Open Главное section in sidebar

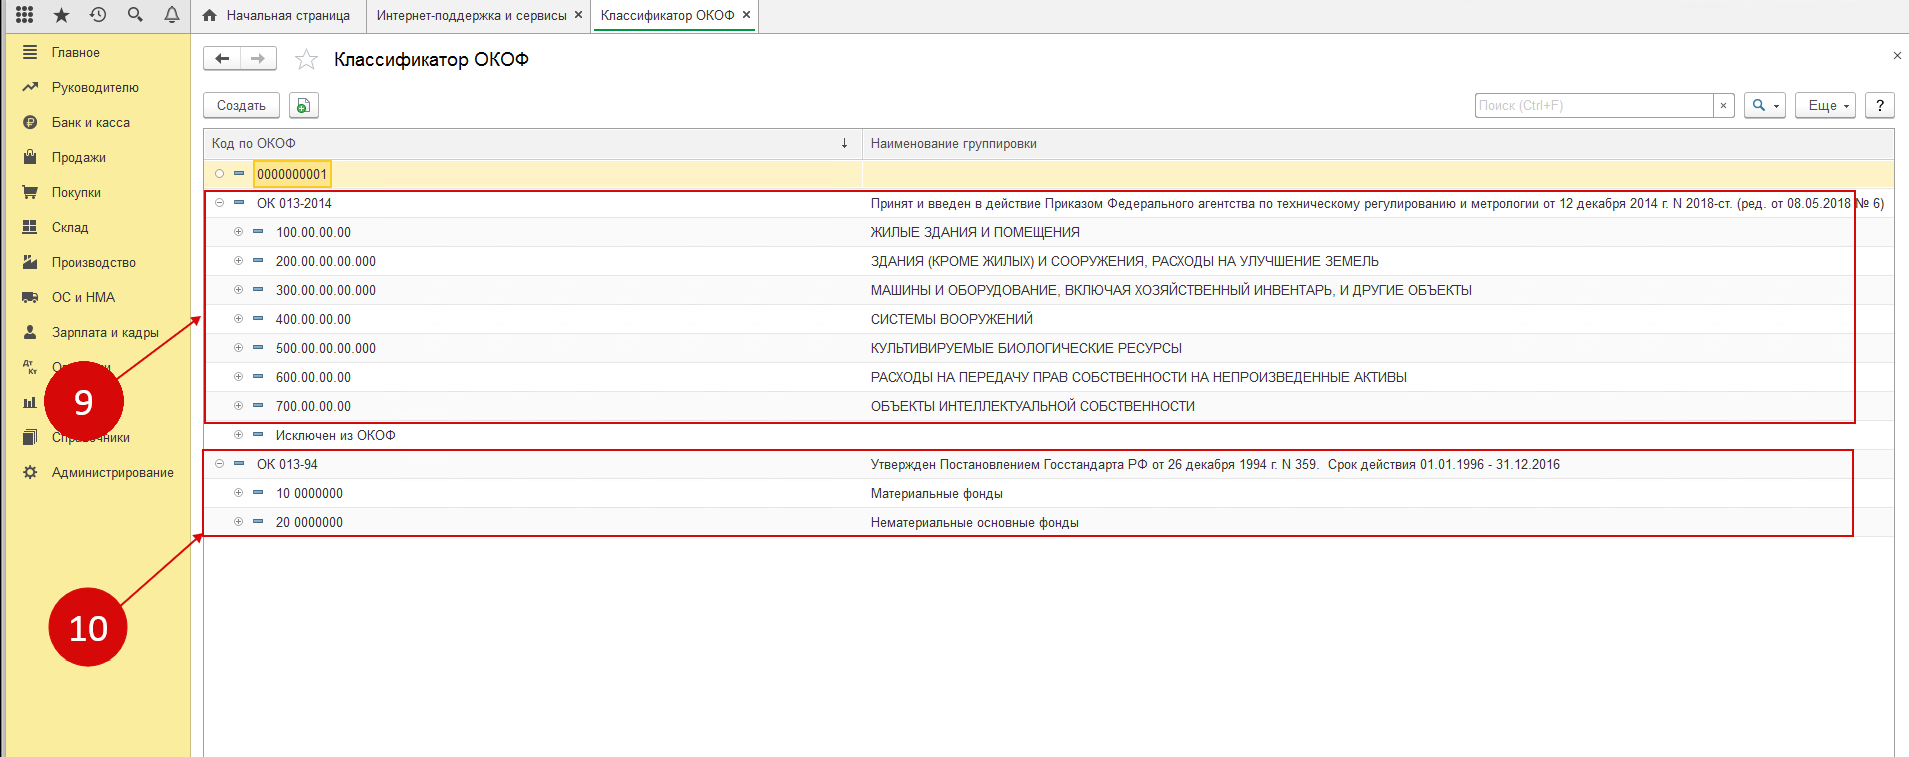(x=76, y=52)
